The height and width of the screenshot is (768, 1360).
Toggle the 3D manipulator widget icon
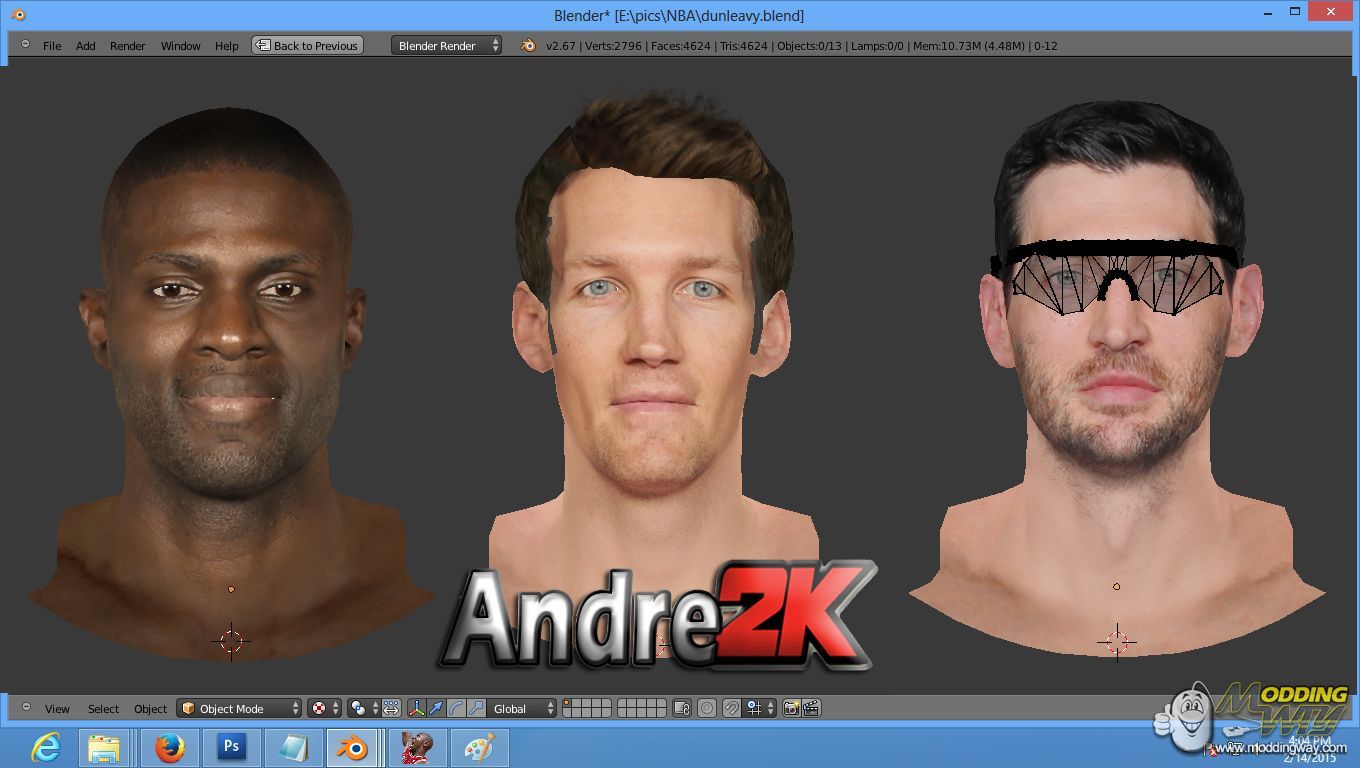click(x=416, y=708)
